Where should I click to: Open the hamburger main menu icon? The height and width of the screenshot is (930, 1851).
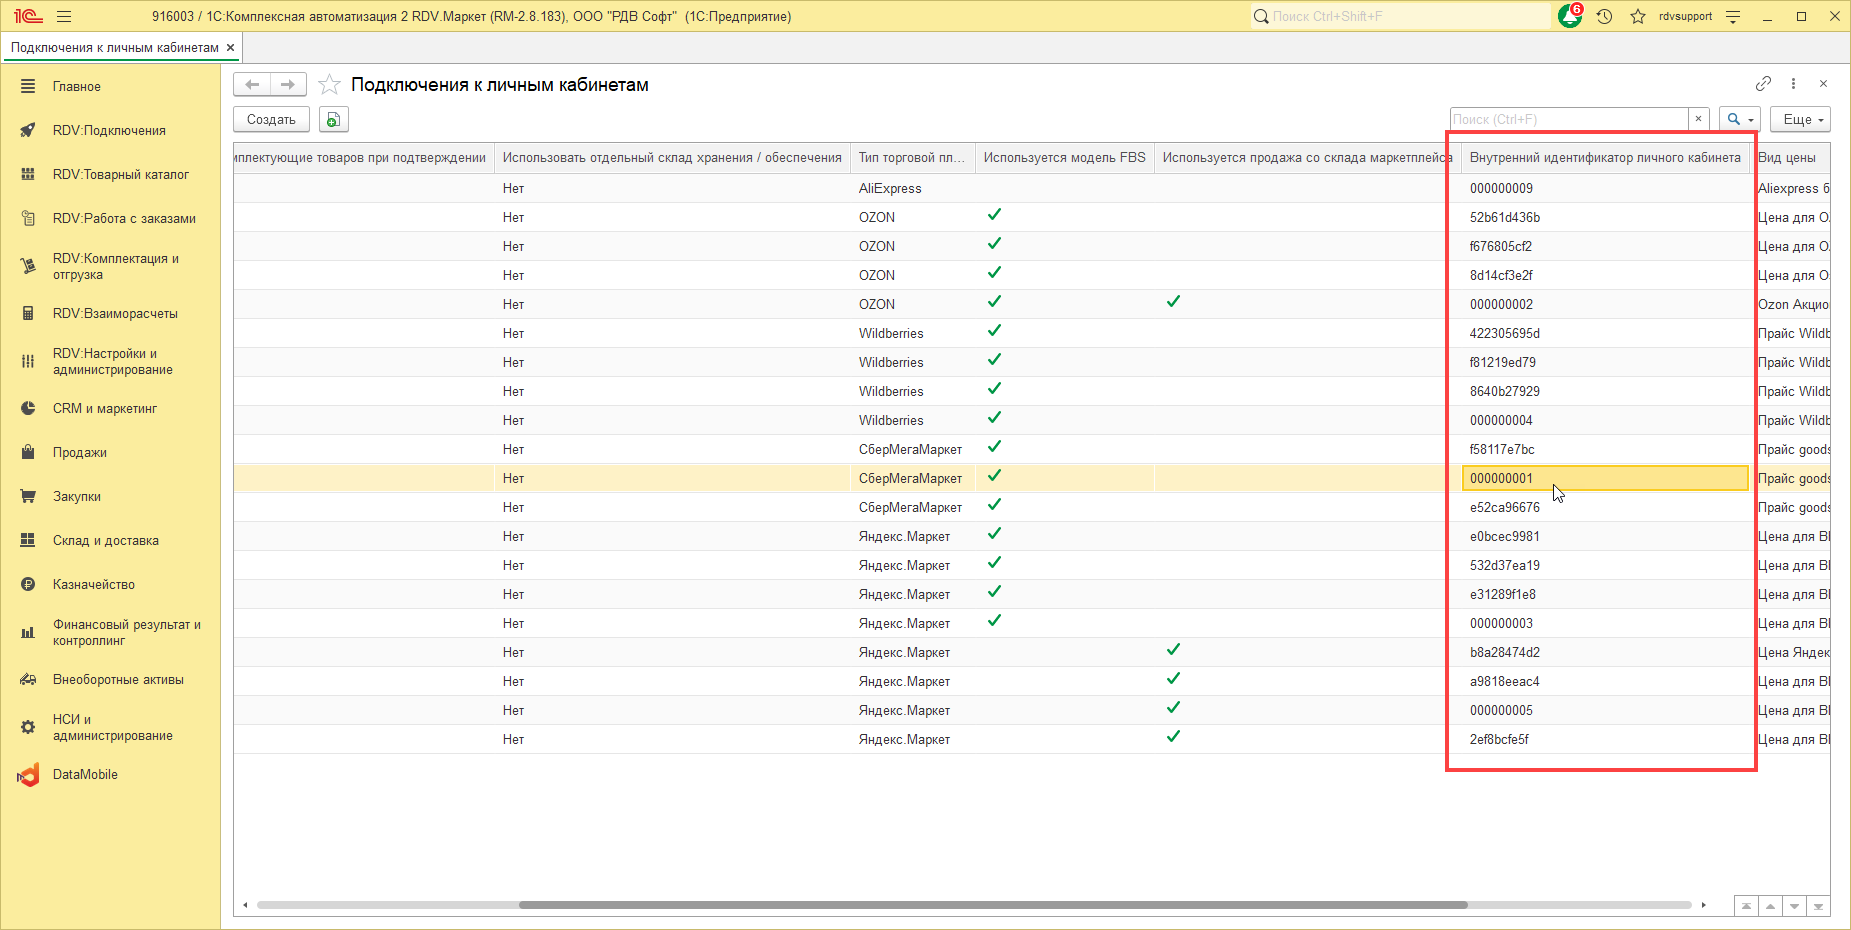pos(64,17)
